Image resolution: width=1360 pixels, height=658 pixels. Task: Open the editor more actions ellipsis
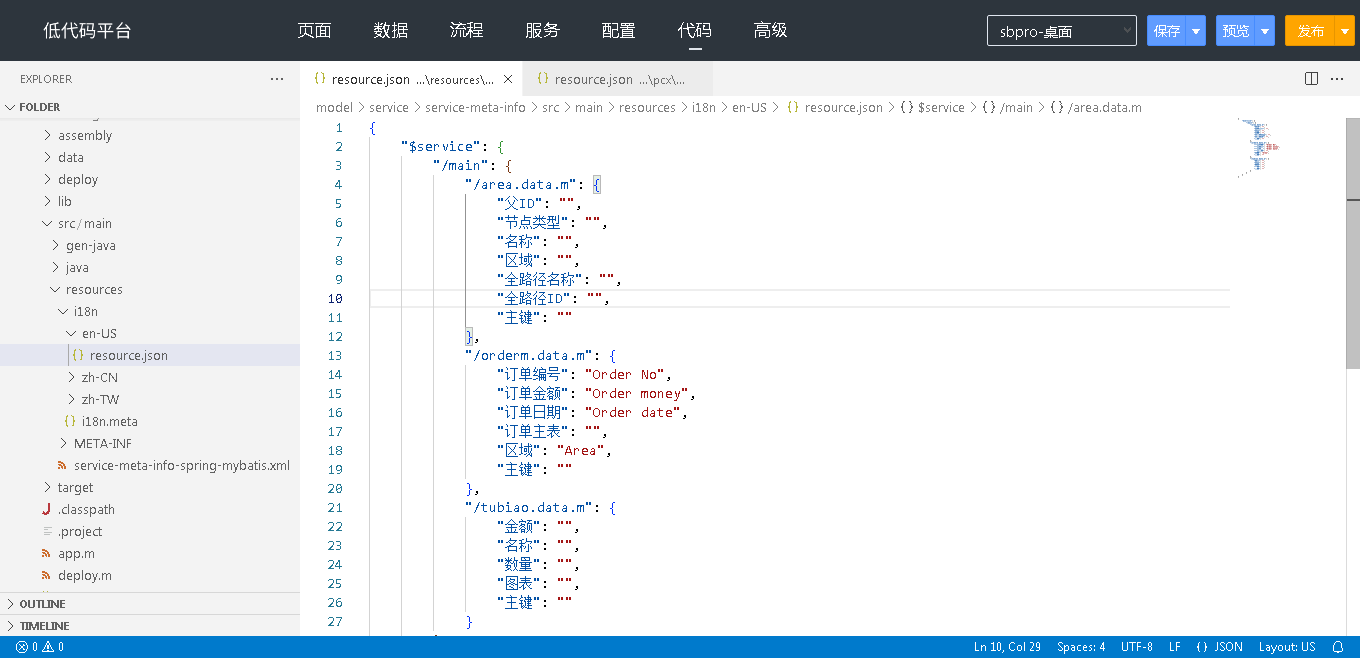point(1337,79)
